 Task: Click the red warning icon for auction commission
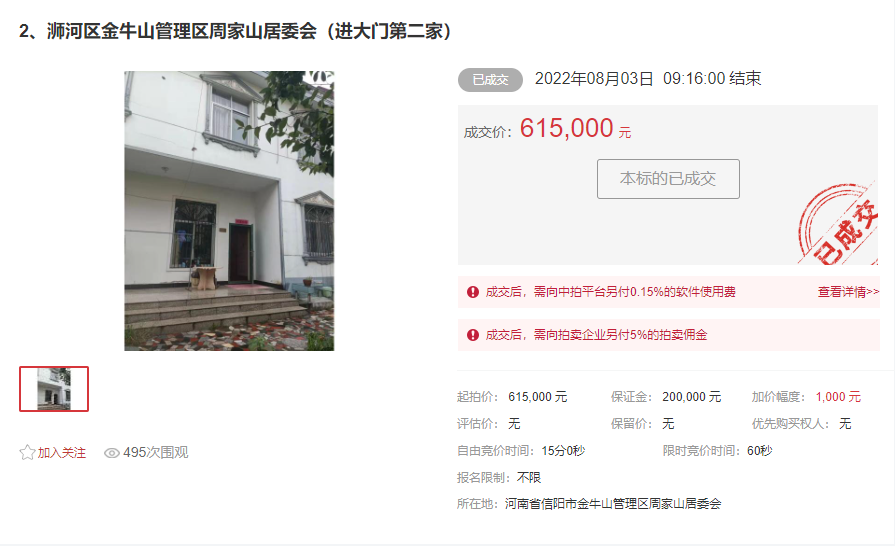pos(473,335)
